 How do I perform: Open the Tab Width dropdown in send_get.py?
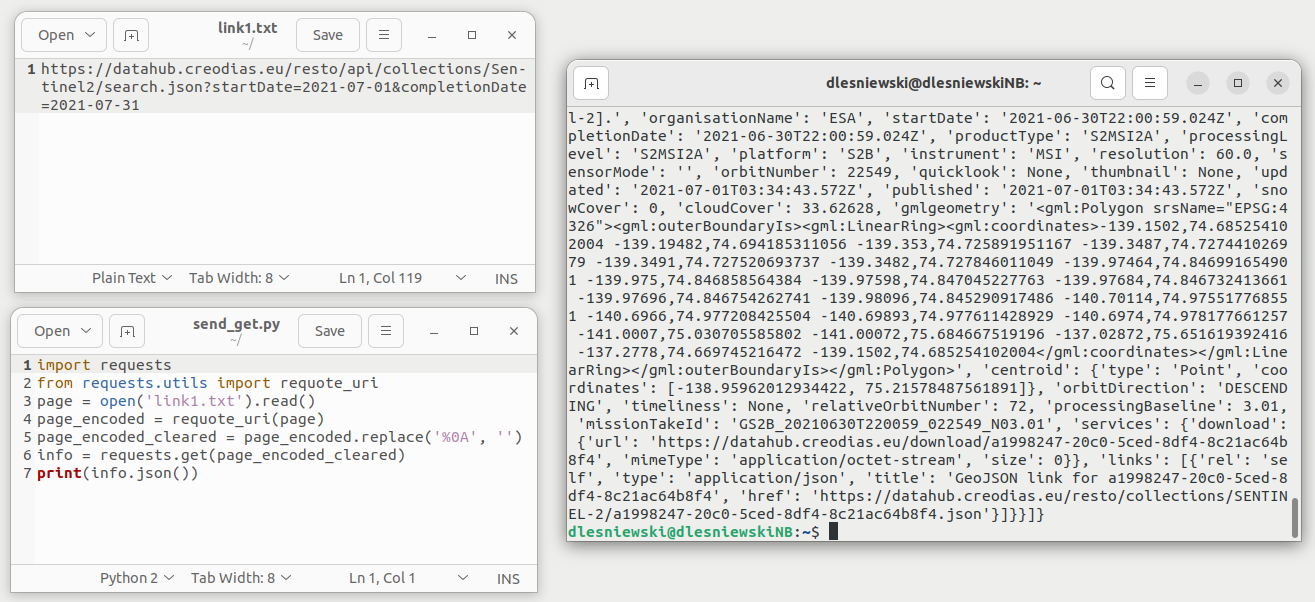239,578
